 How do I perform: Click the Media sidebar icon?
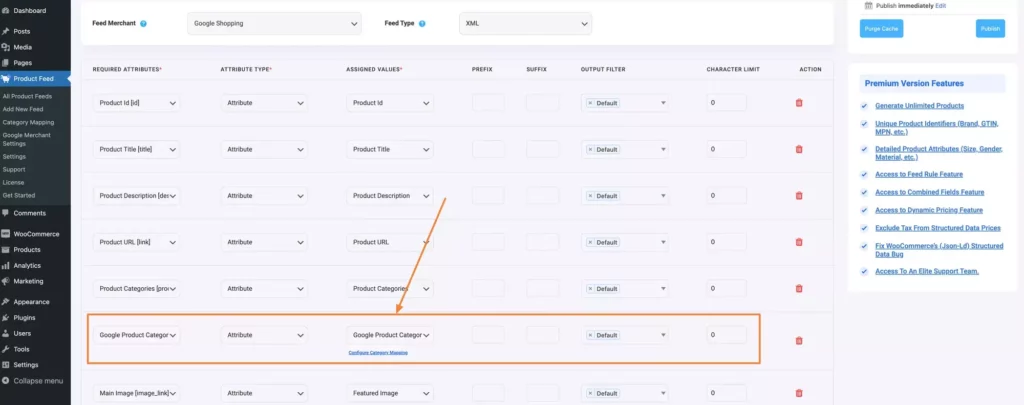(x=6, y=47)
